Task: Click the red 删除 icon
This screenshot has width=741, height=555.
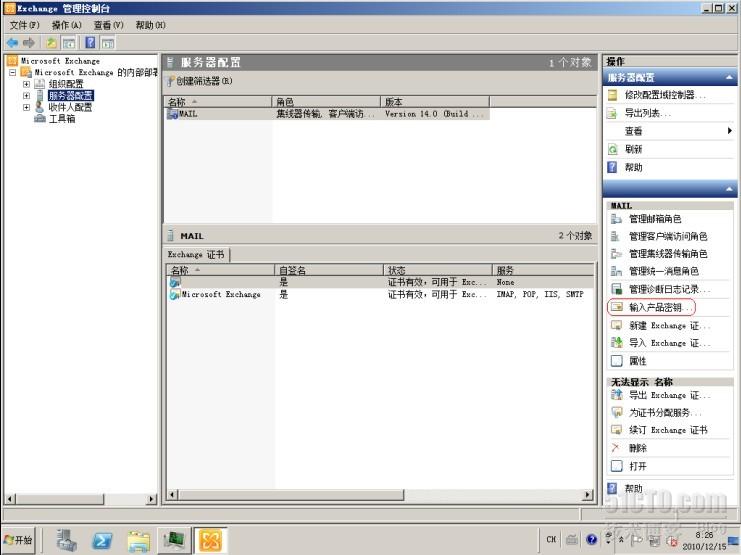Action: 616,448
